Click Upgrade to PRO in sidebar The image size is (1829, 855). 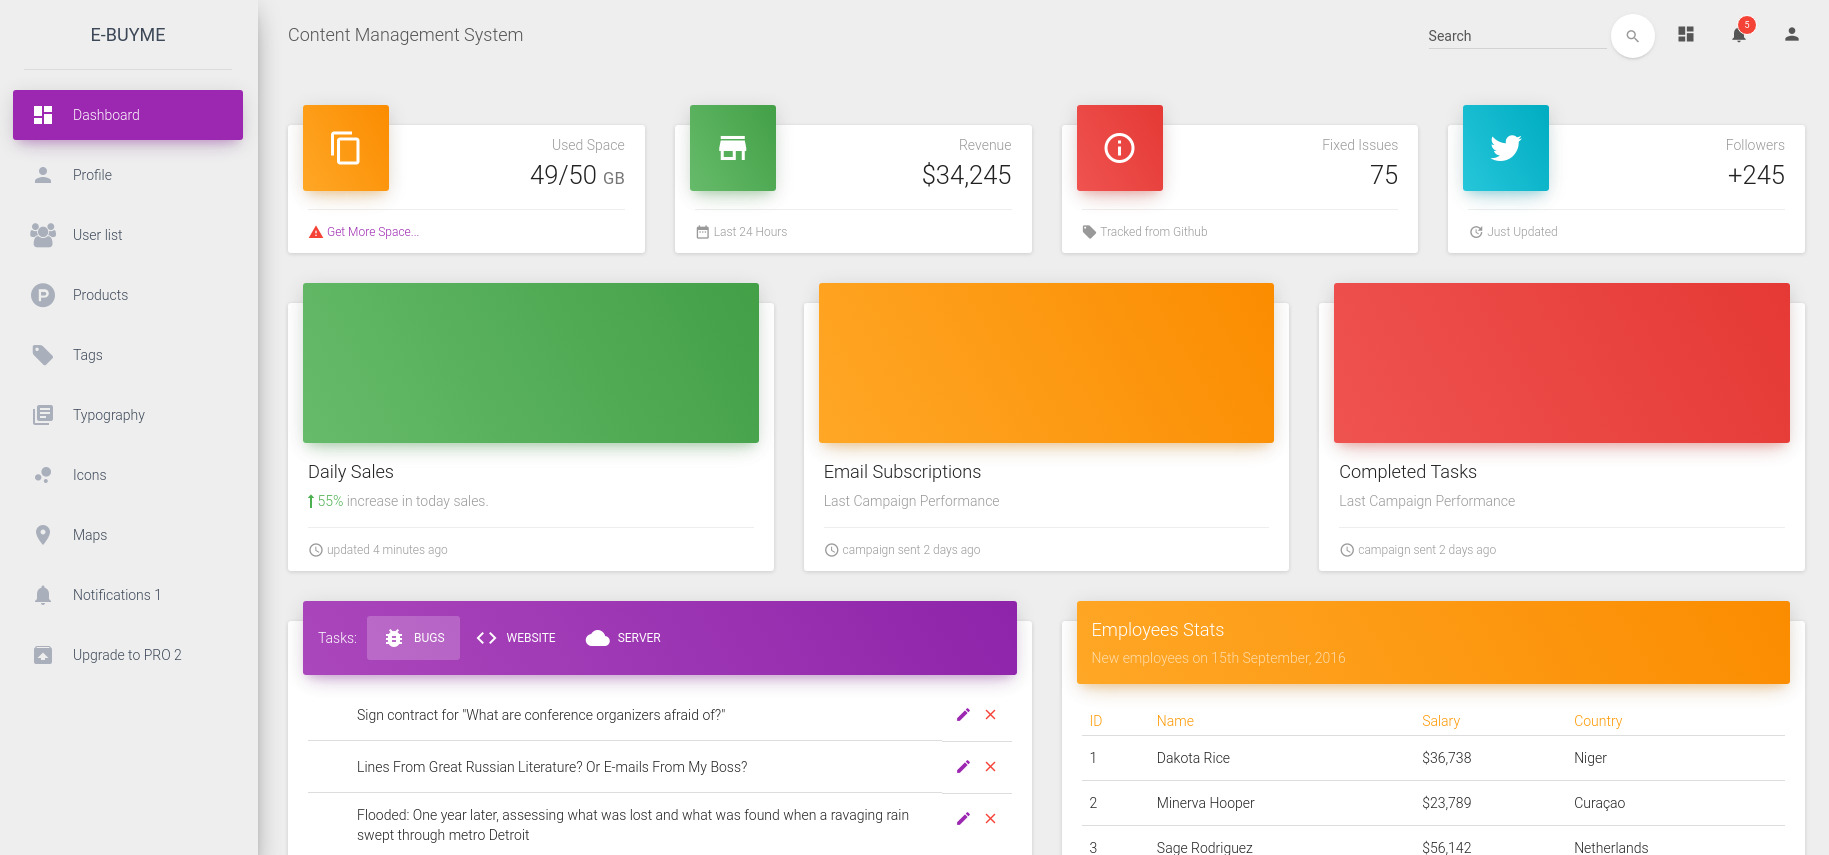[126, 655]
